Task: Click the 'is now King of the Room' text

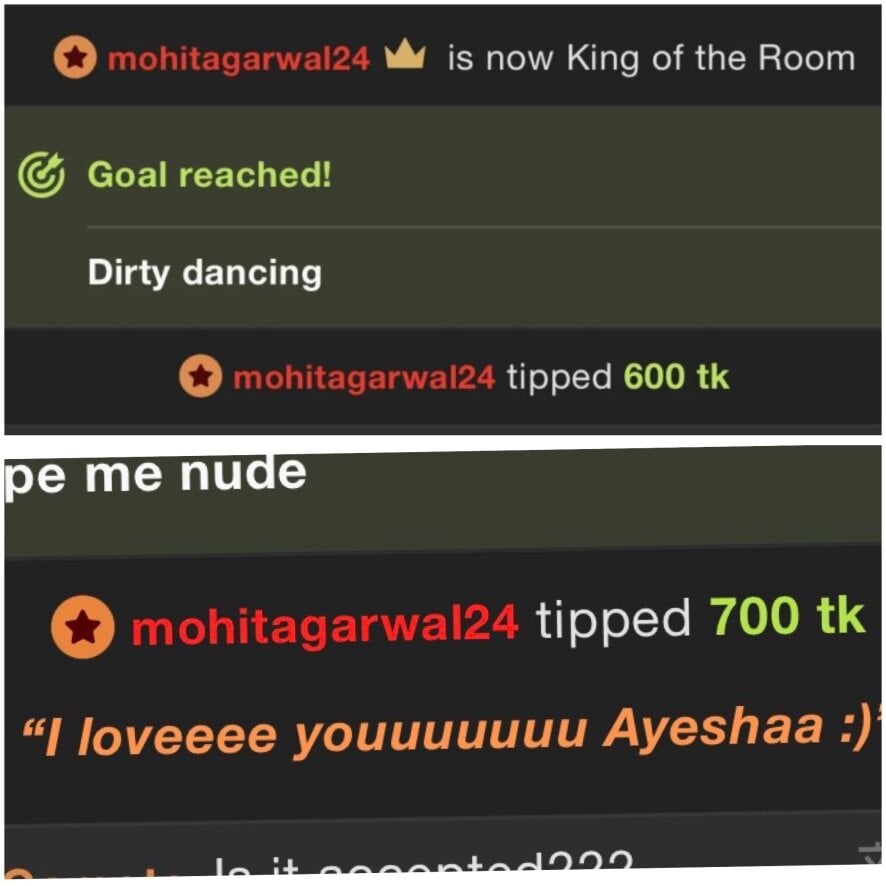Action: point(652,58)
